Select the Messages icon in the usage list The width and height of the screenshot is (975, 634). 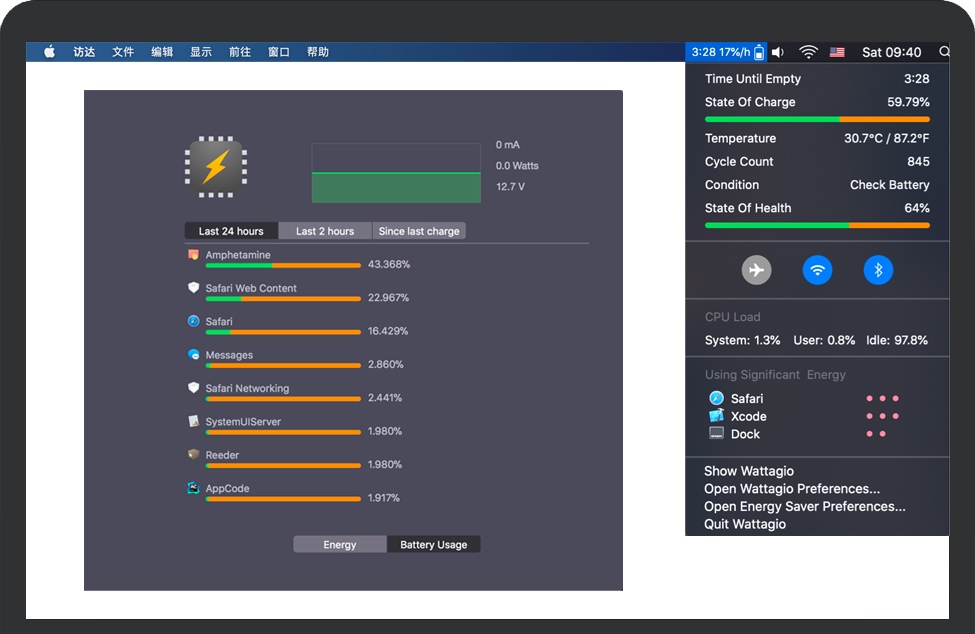pos(195,354)
